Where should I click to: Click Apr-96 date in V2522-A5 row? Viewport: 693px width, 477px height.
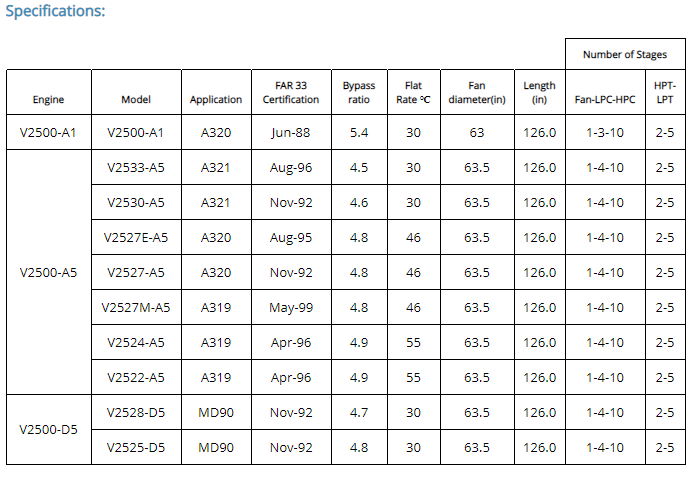[x=291, y=378]
